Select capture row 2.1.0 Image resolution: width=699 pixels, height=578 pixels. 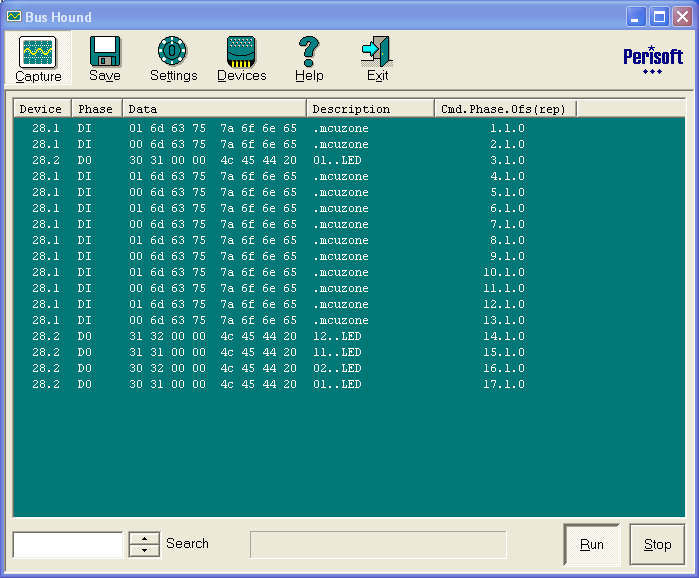[x=349, y=144]
